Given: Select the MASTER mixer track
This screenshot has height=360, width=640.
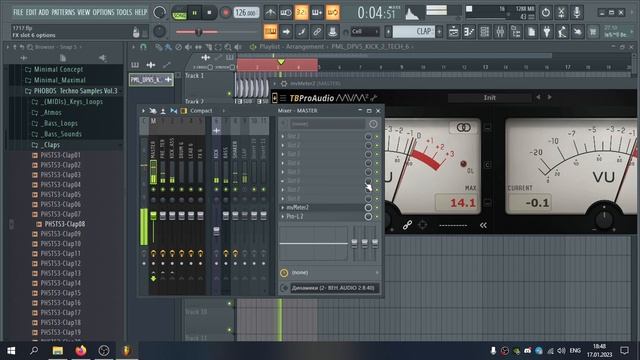Looking at the screenshot, I should [153, 150].
